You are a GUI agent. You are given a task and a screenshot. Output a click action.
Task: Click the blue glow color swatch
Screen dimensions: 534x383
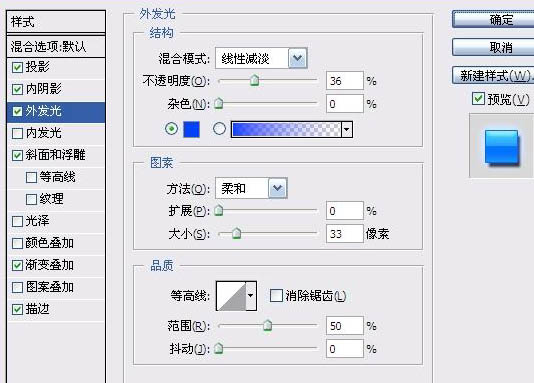click(x=191, y=129)
